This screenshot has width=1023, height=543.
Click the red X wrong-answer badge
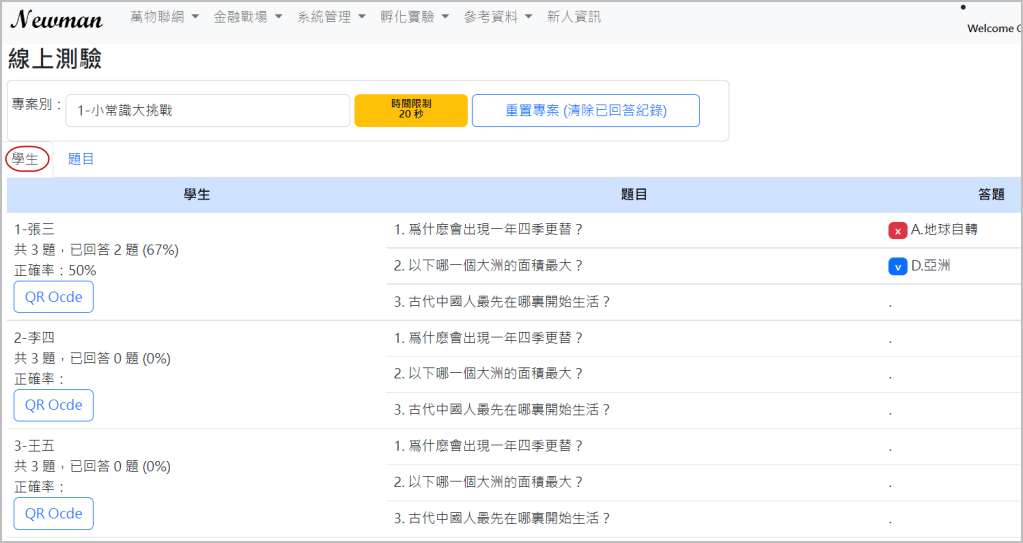pyautogui.click(x=897, y=230)
